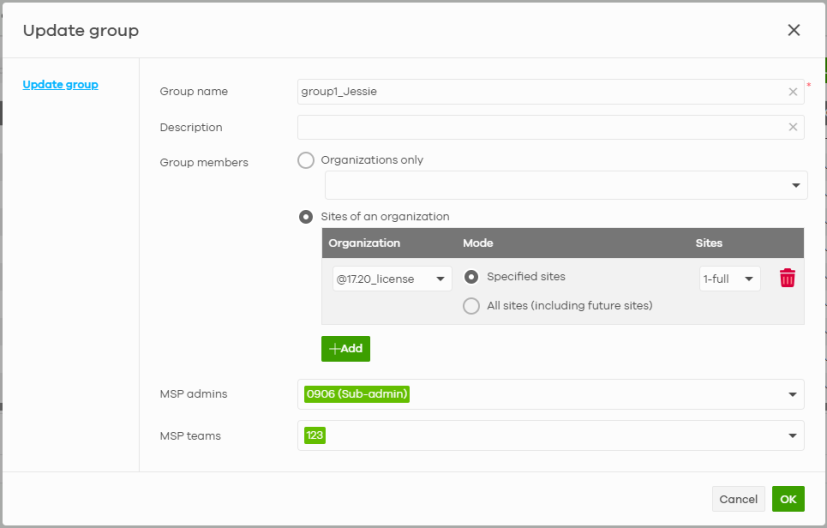Clear the Description field
The image size is (827, 528).
click(793, 127)
